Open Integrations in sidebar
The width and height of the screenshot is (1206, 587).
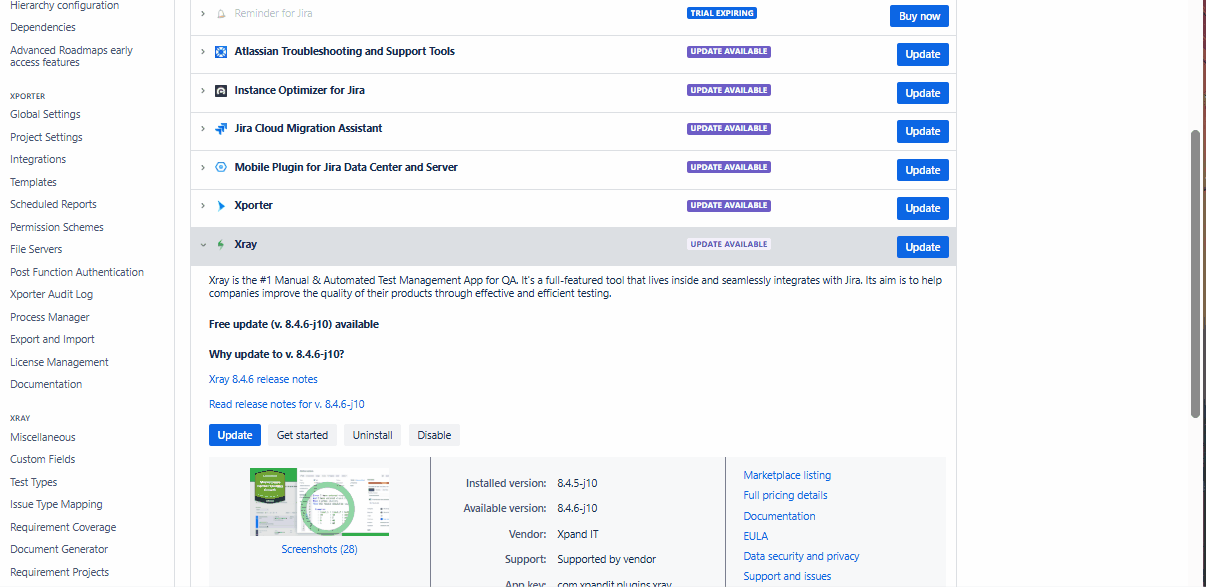point(38,159)
